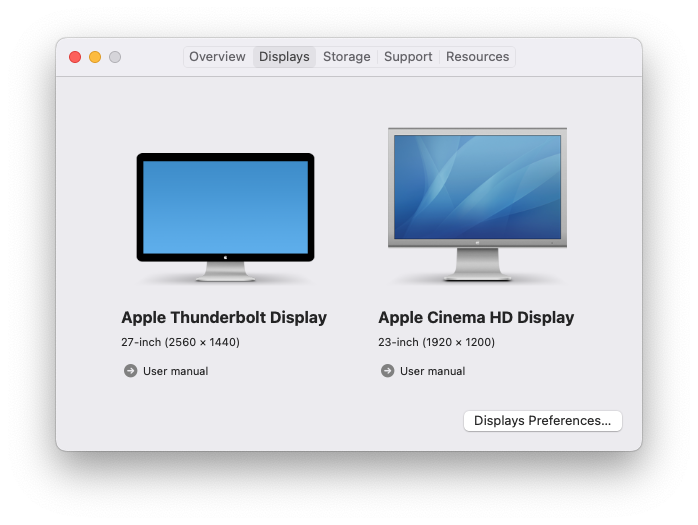Click the disabled gray zoom window button
The width and height of the screenshot is (698, 525).
(115, 57)
